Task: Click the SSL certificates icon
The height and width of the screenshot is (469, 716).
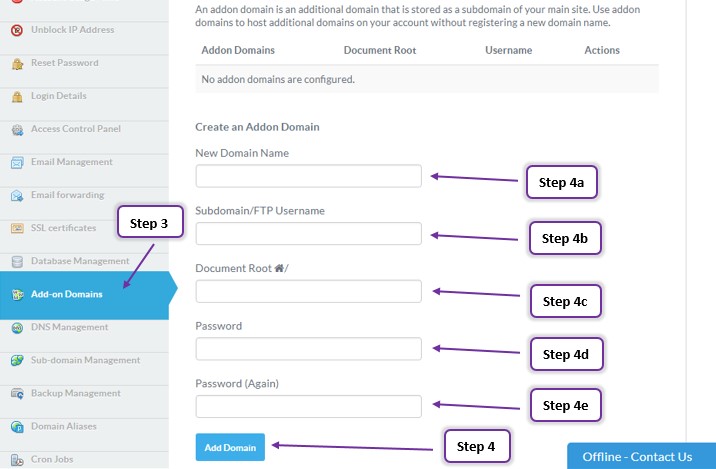Action: click(17, 228)
